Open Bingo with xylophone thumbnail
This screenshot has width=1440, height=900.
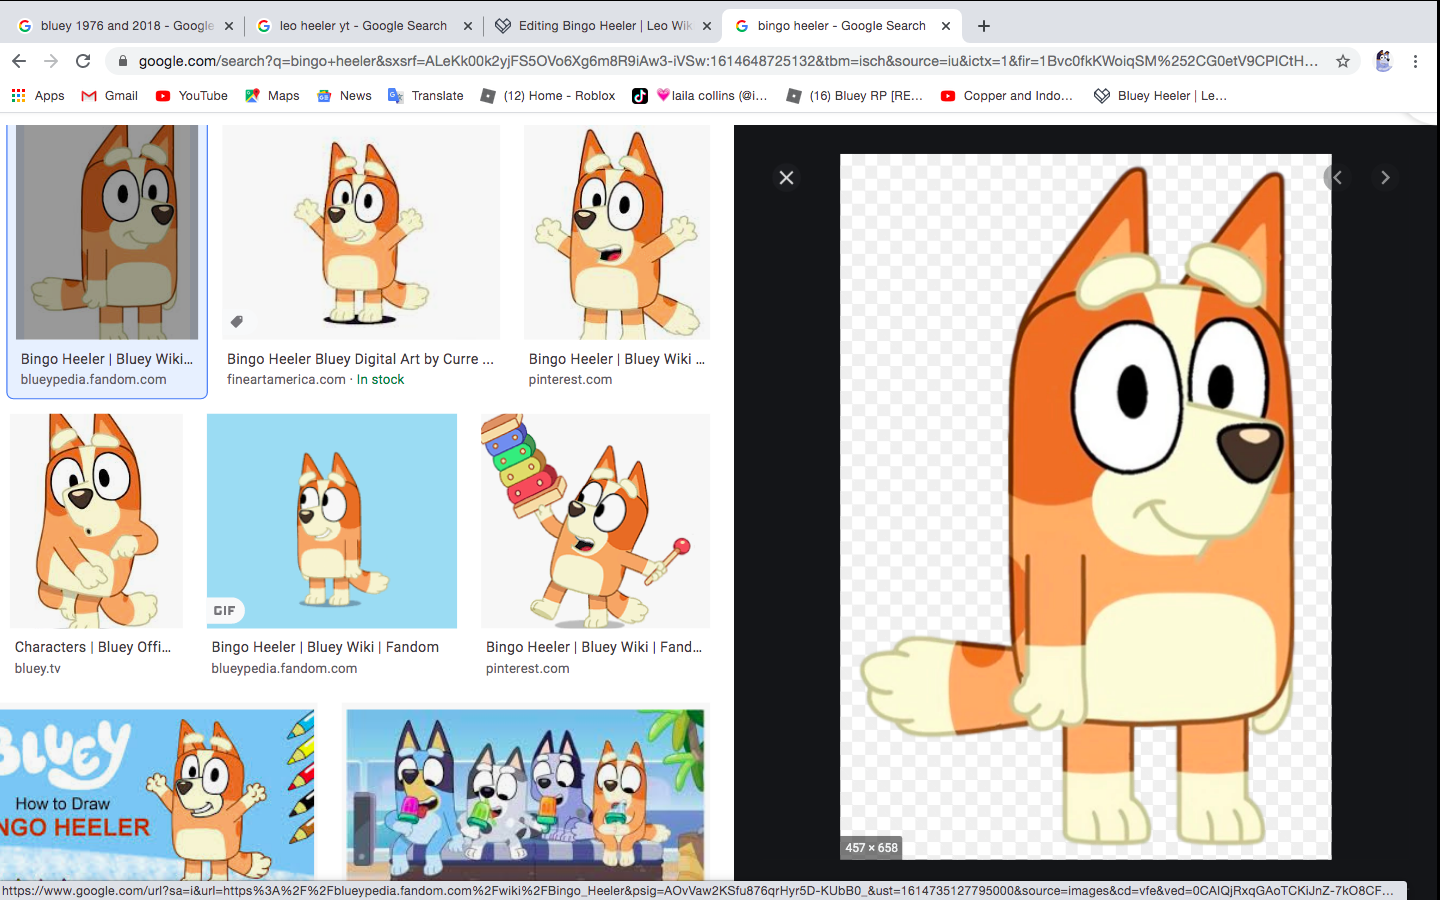point(596,521)
